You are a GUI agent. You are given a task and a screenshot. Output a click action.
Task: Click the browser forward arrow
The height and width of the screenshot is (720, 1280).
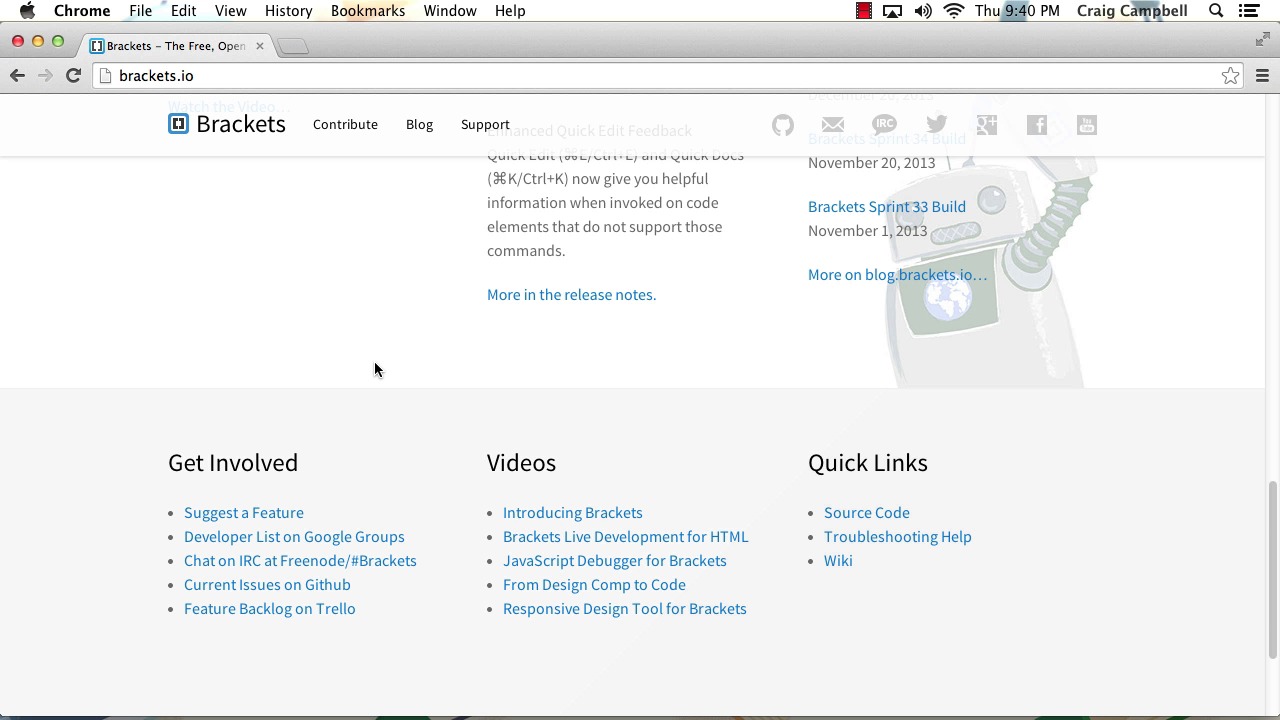(45, 76)
